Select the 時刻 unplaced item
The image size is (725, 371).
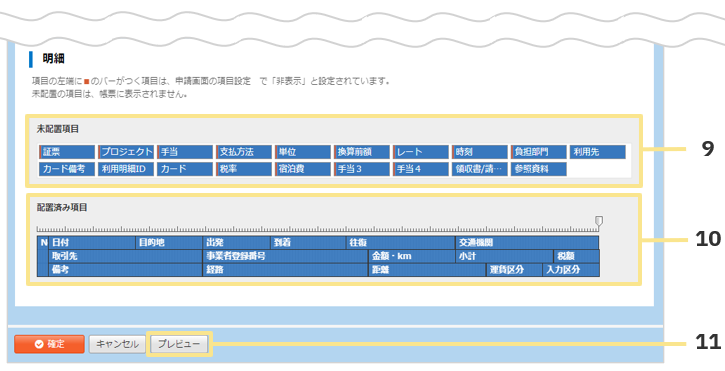[480, 152]
